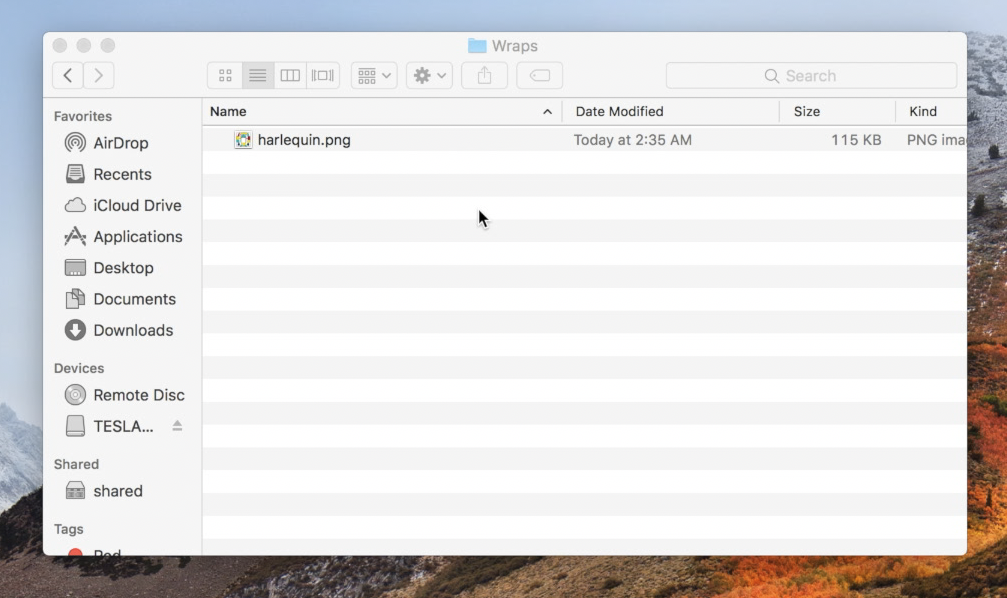Click the Back navigation arrow
1007x598 pixels.
68,75
